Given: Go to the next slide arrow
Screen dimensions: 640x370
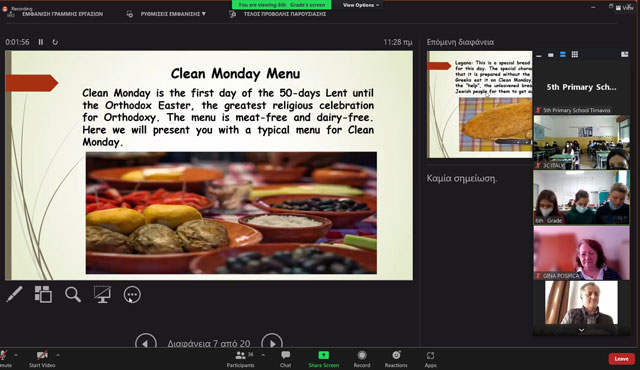Looking at the screenshot, I should tap(272, 342).
